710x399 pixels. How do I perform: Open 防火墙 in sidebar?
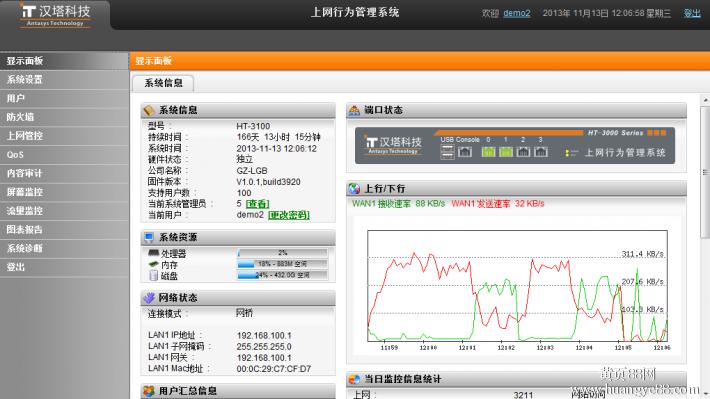pyautogui.click(x=64, y=117)
